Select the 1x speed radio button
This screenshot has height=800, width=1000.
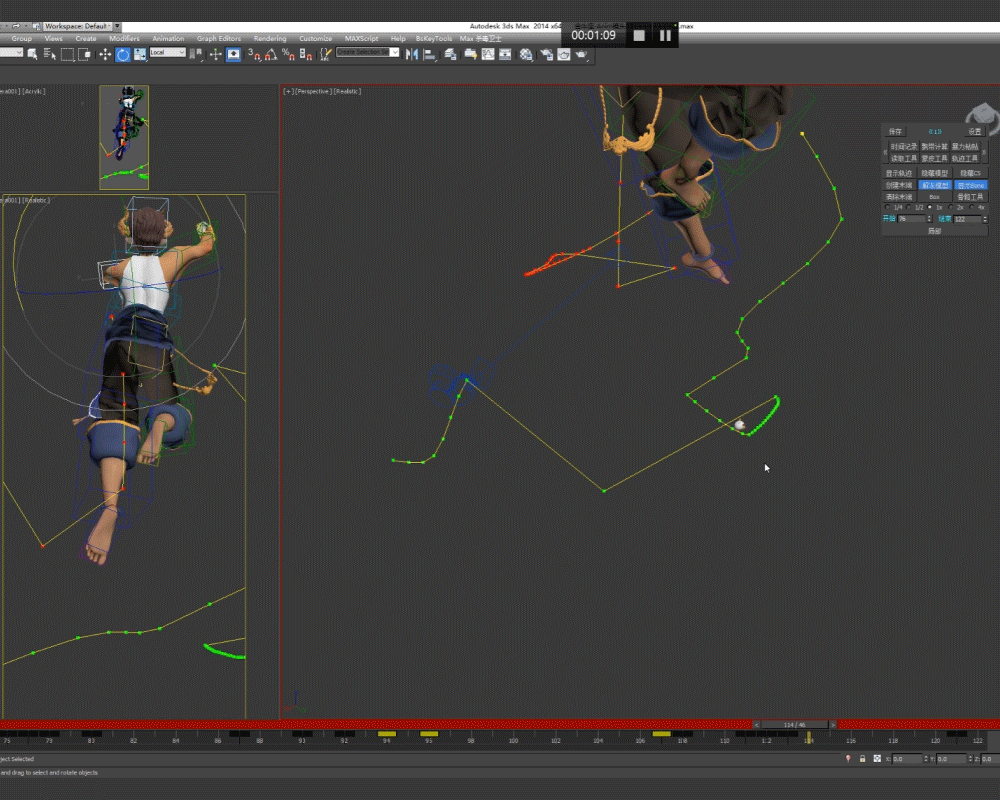pos(930,207)
